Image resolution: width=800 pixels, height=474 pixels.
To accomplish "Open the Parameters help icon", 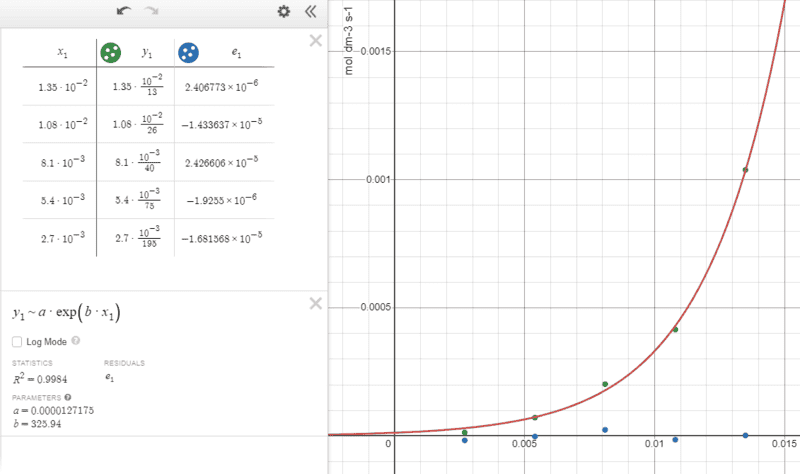I will (x=68, y=397).
